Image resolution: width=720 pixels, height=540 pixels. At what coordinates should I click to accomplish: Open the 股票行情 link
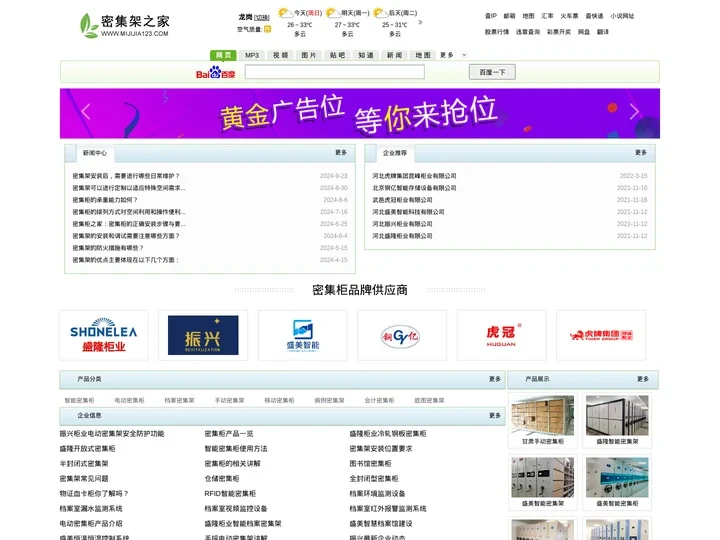[x=497, y=32]
